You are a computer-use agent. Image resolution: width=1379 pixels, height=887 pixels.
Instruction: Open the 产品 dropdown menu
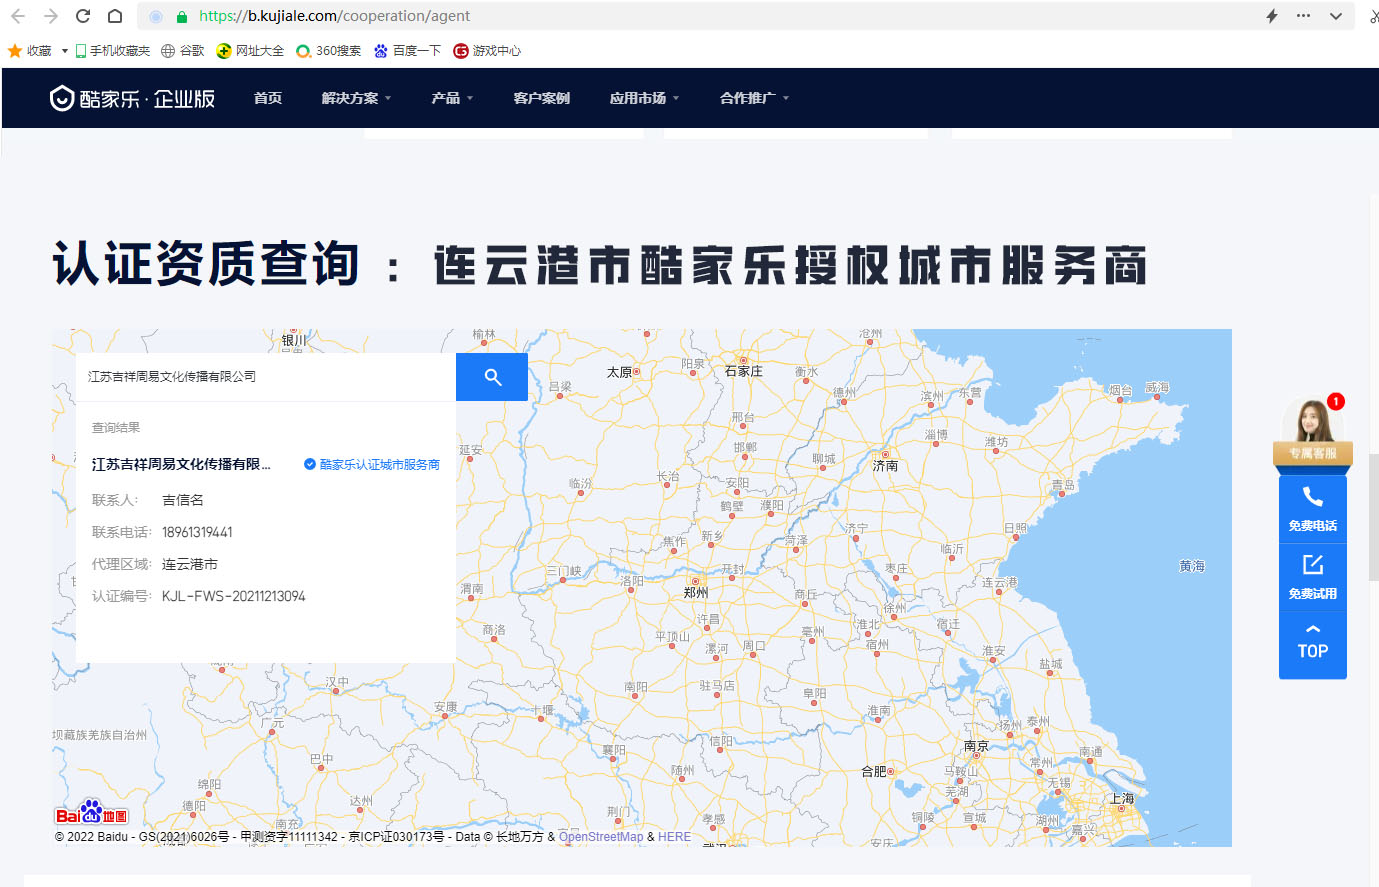452,98
